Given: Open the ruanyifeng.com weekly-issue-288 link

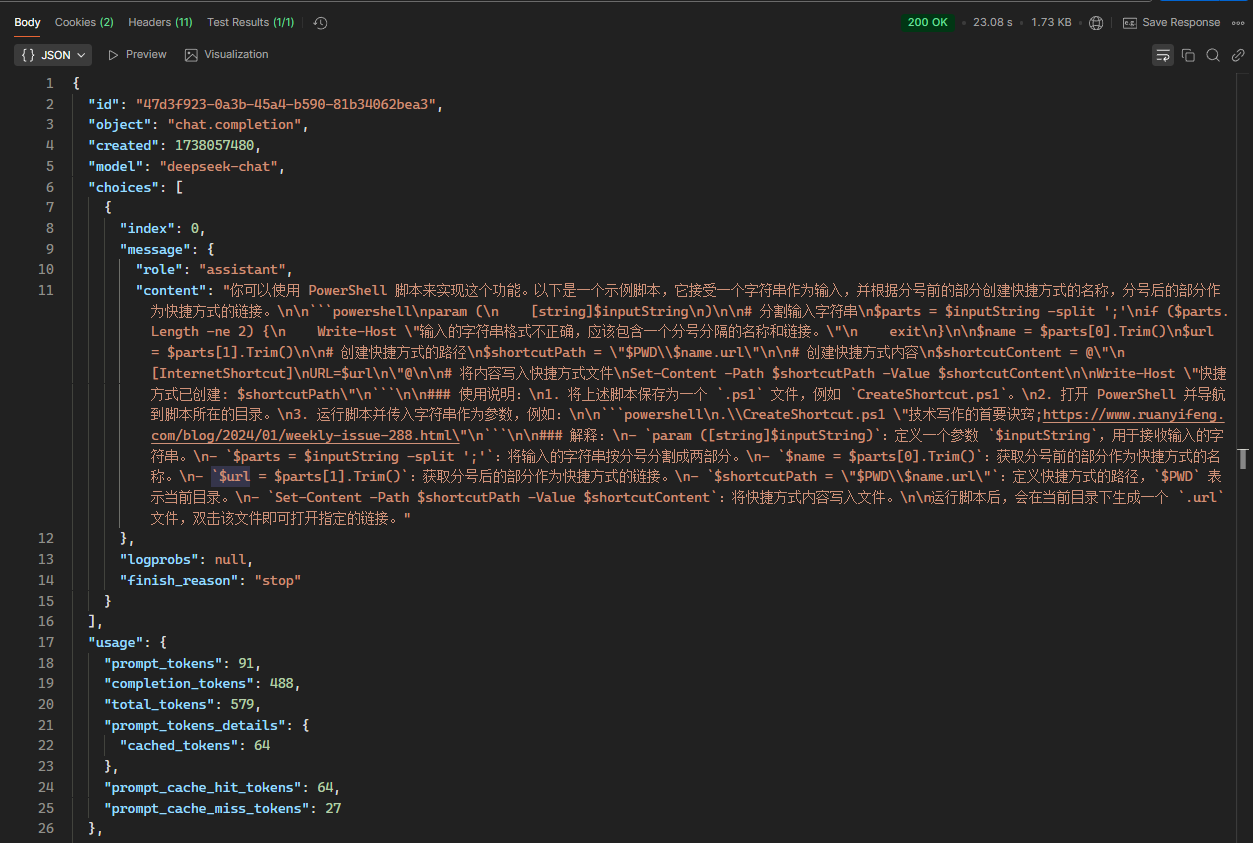Looking at the screenshot, I should pyautogui.click(x=688, y=425).
